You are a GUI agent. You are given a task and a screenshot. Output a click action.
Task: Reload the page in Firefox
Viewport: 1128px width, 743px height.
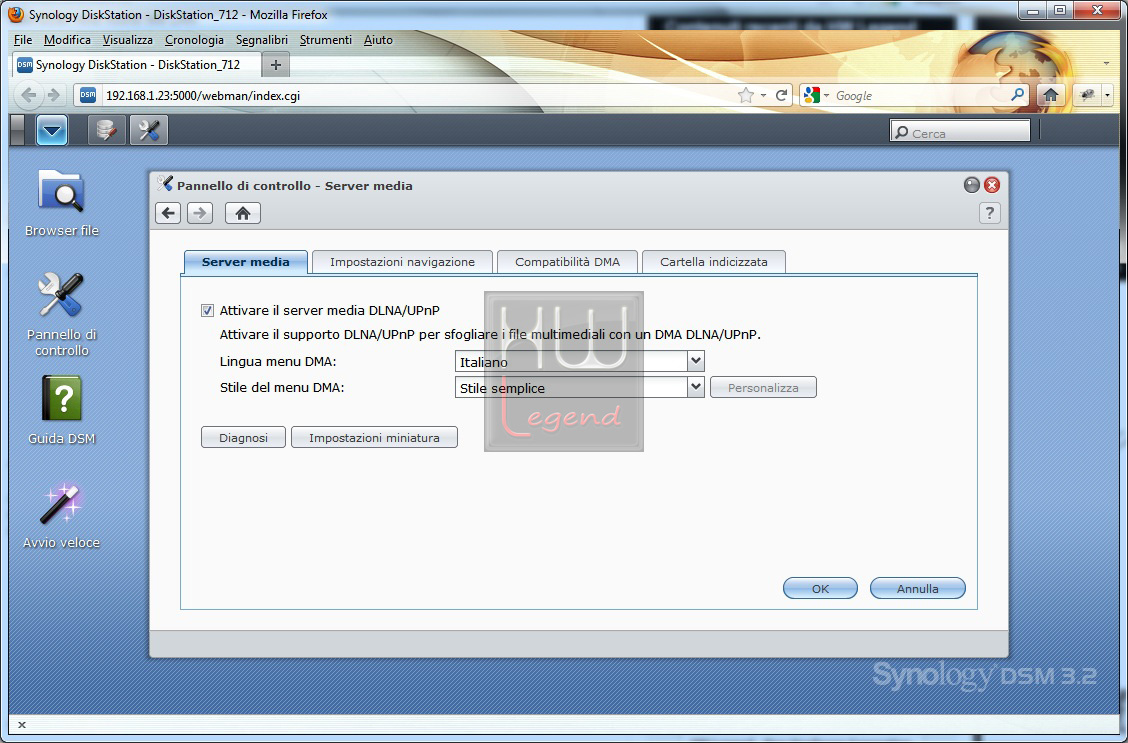pyautogui.click(x=781, y=95)
